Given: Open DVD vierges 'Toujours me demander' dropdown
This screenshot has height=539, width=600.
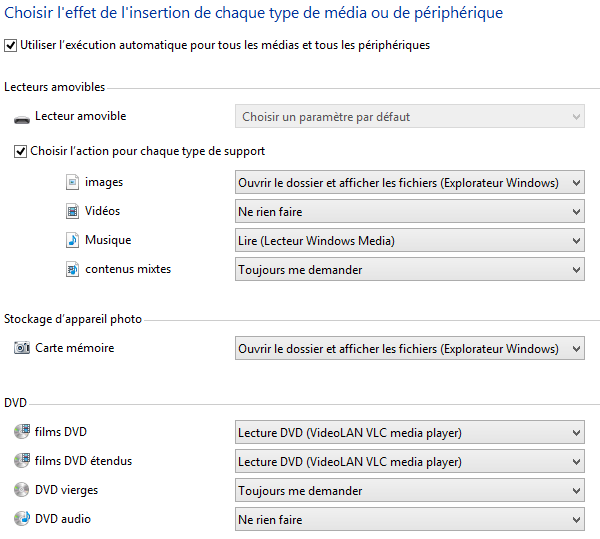Looking at the screenshot, I should coord(410,490).
